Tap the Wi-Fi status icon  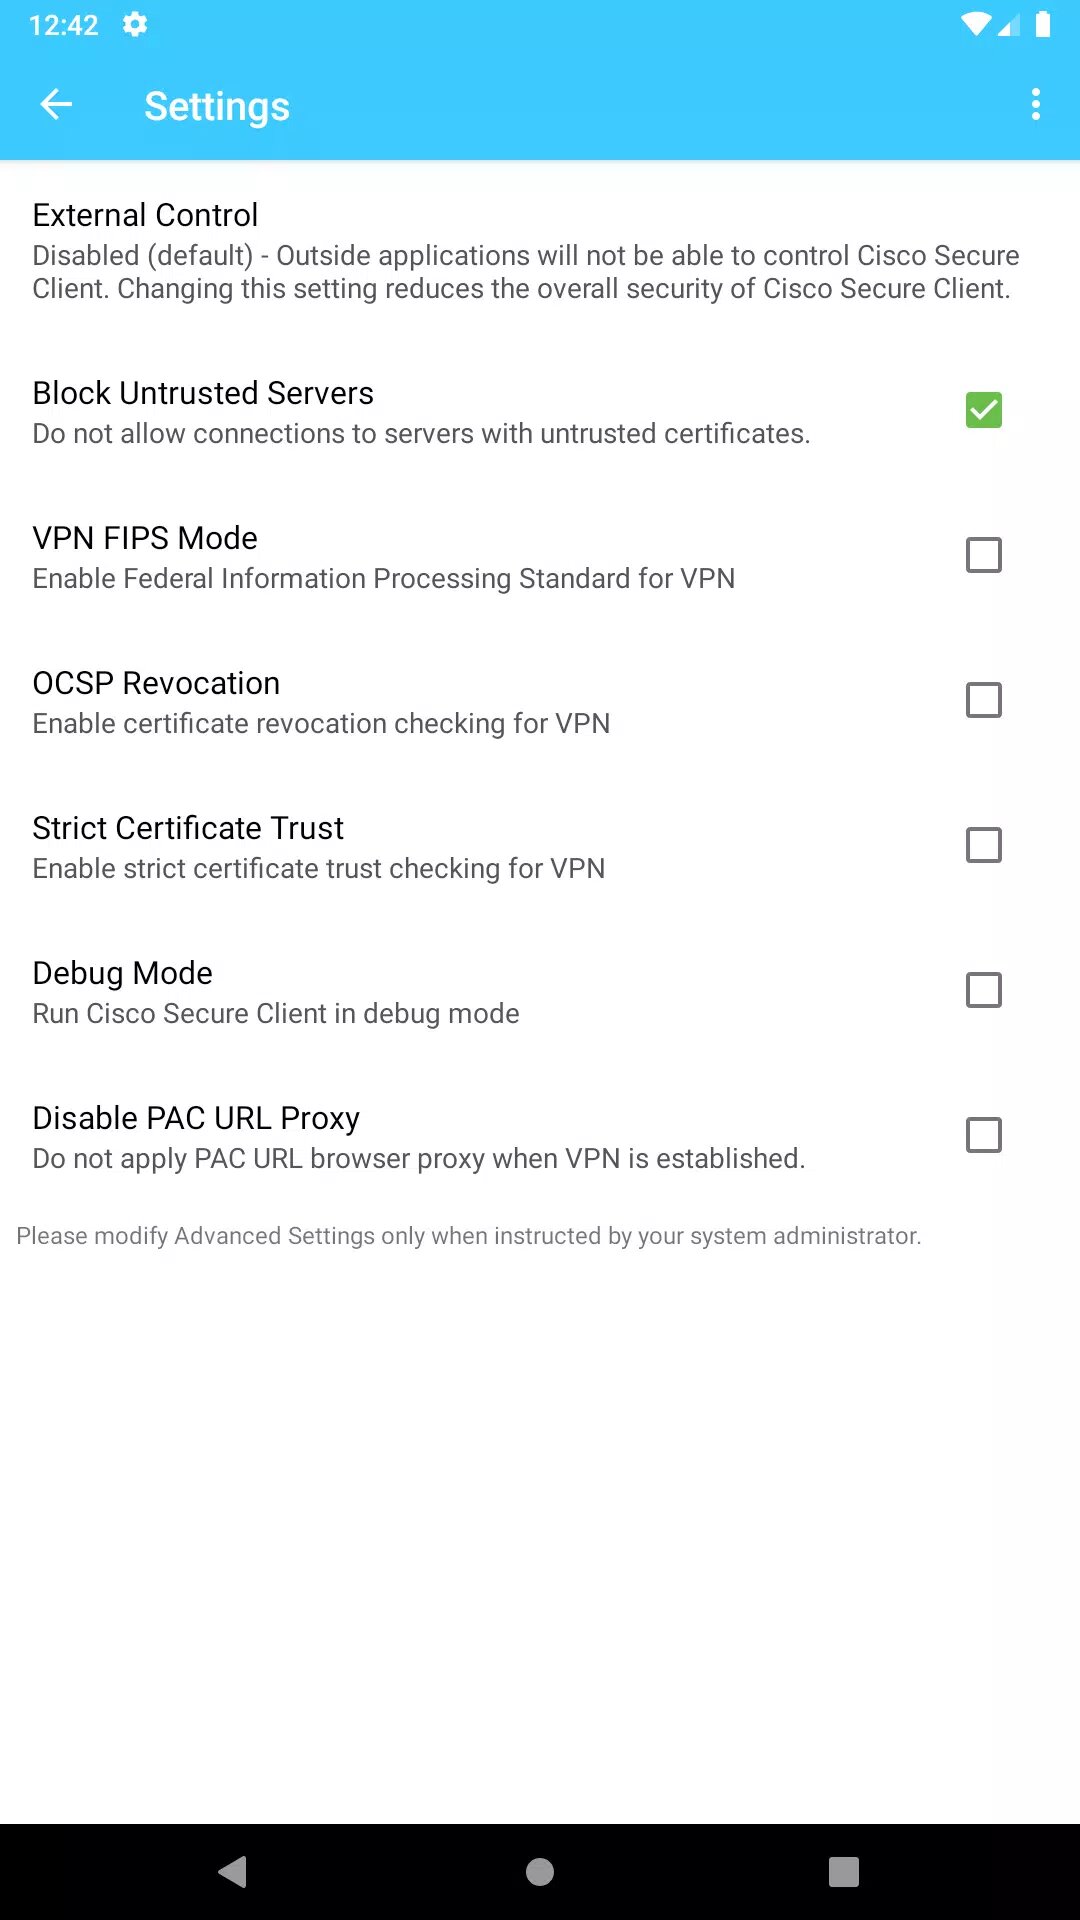tap(973, 24)
